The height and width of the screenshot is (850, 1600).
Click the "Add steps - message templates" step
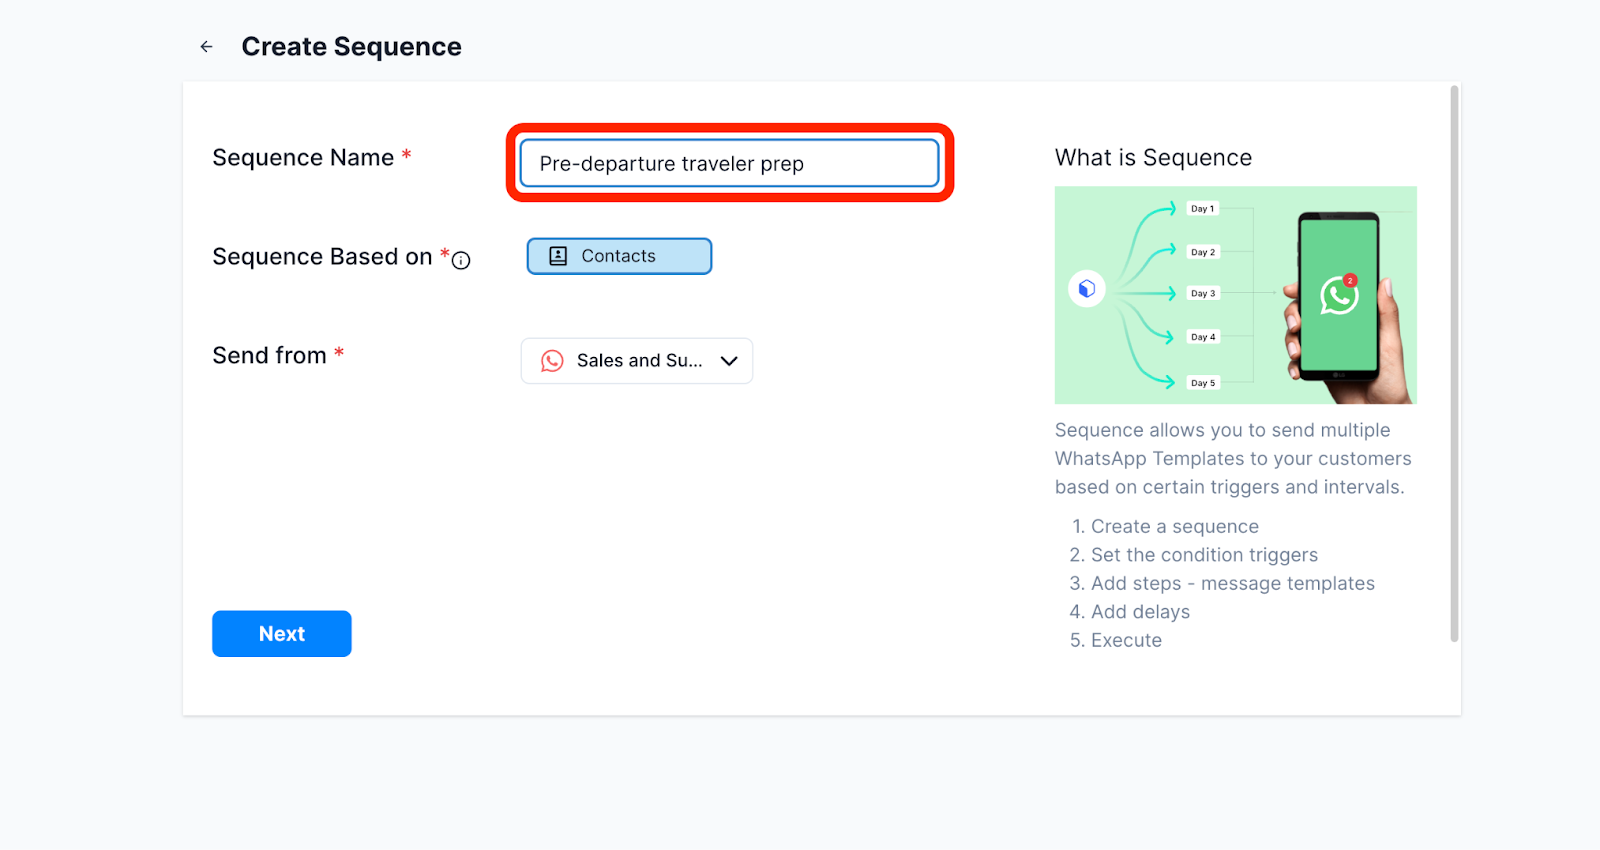click(1232, 584)
